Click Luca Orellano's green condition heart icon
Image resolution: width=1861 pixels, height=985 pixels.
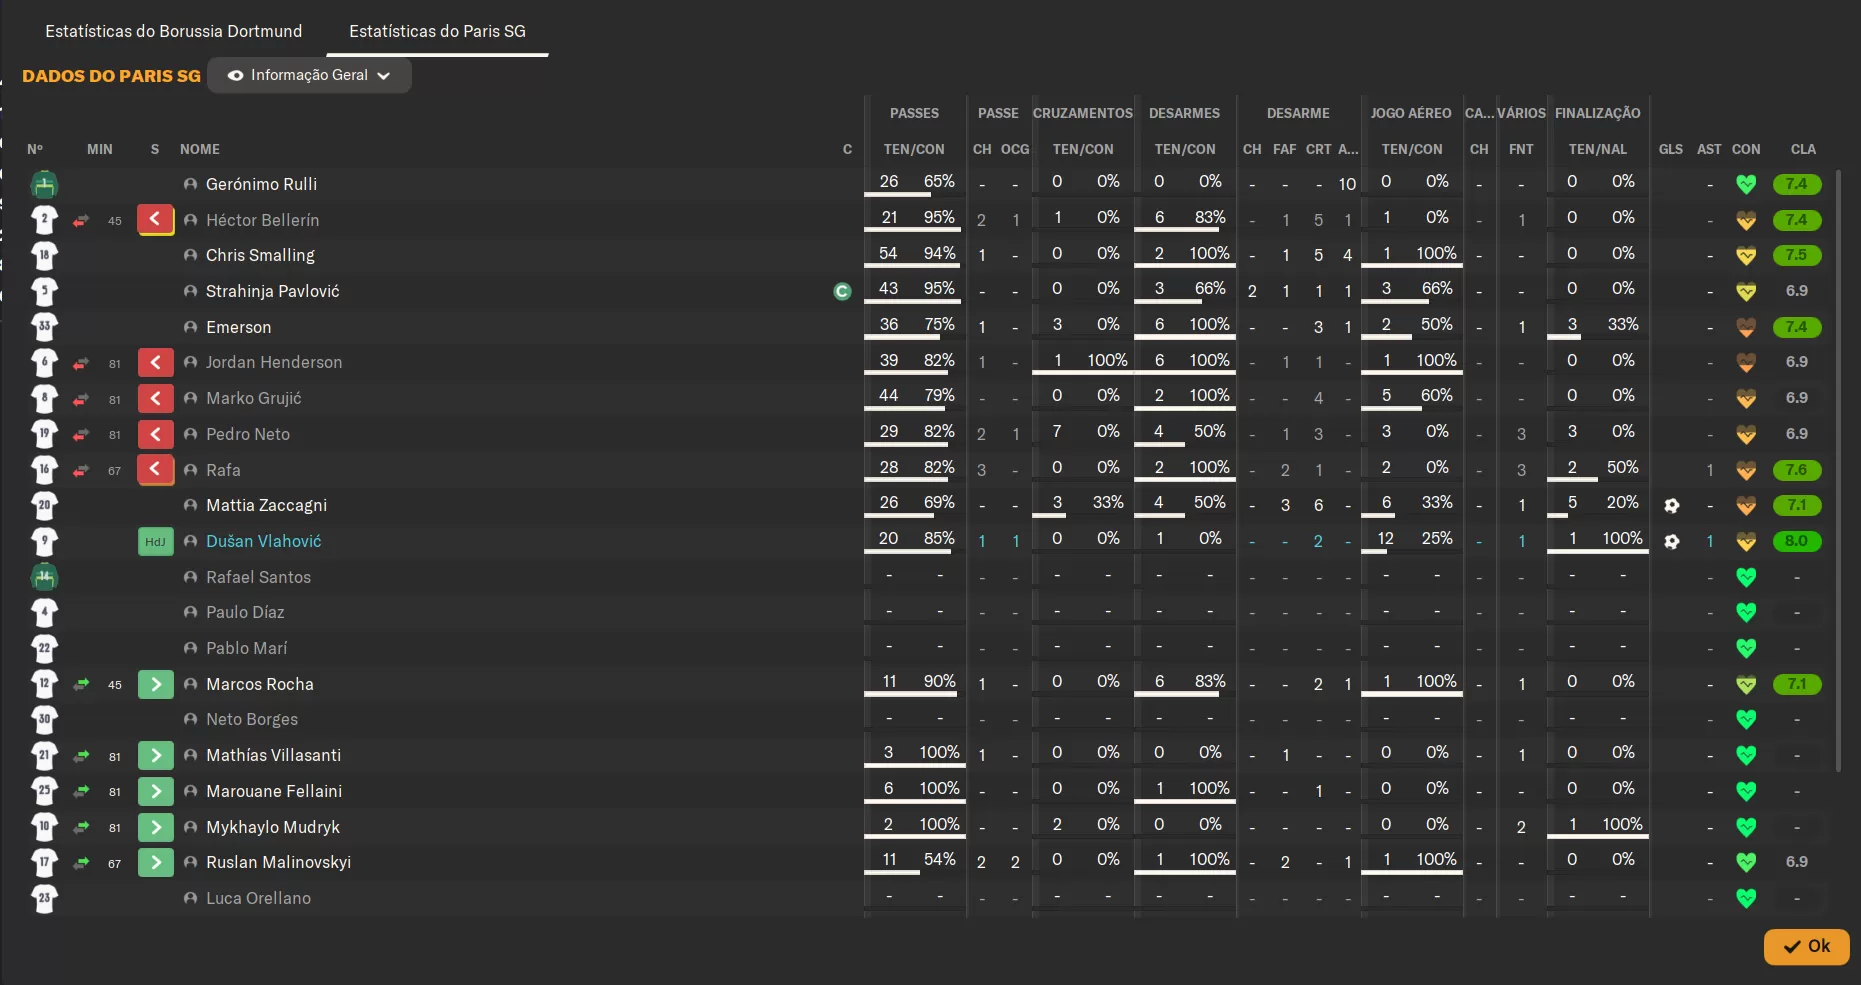pyautogui.click(x=1746, y=898)
